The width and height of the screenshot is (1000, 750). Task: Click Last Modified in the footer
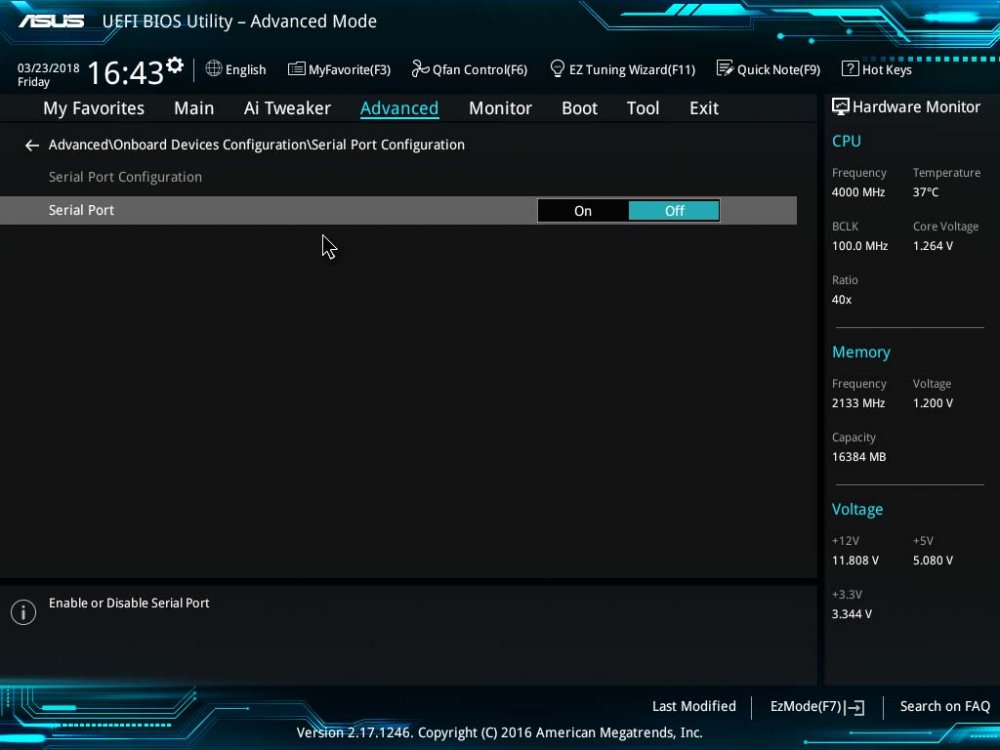point(694,707)
